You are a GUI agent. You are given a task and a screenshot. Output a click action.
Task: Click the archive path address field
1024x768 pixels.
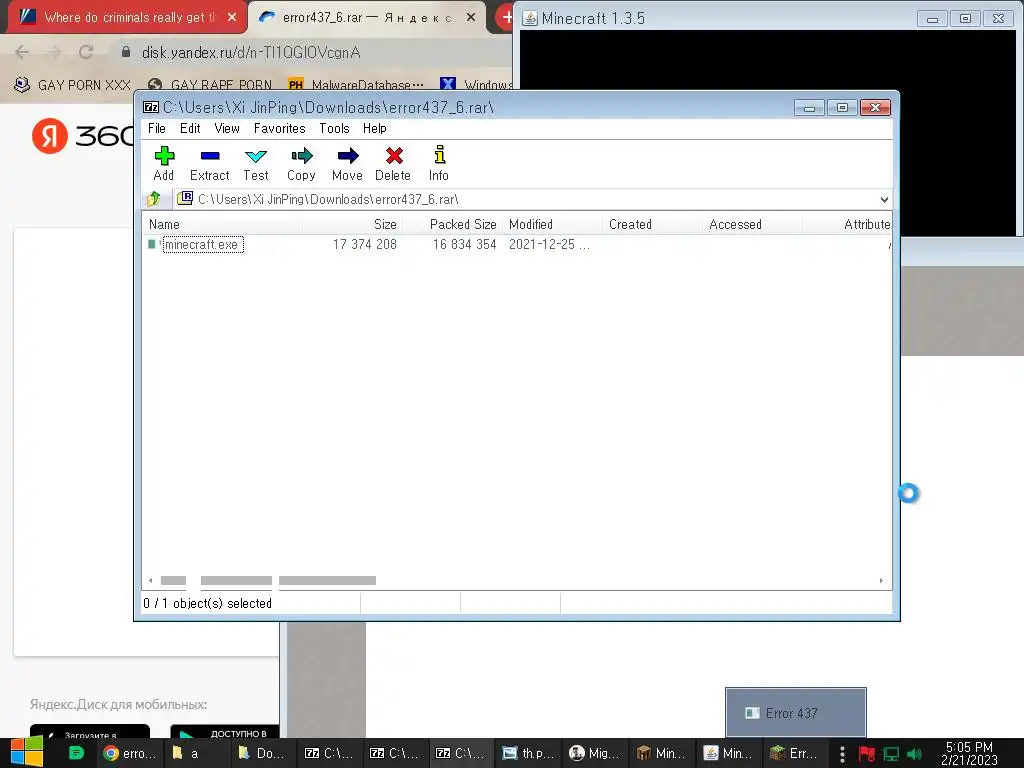click(526, 199)
